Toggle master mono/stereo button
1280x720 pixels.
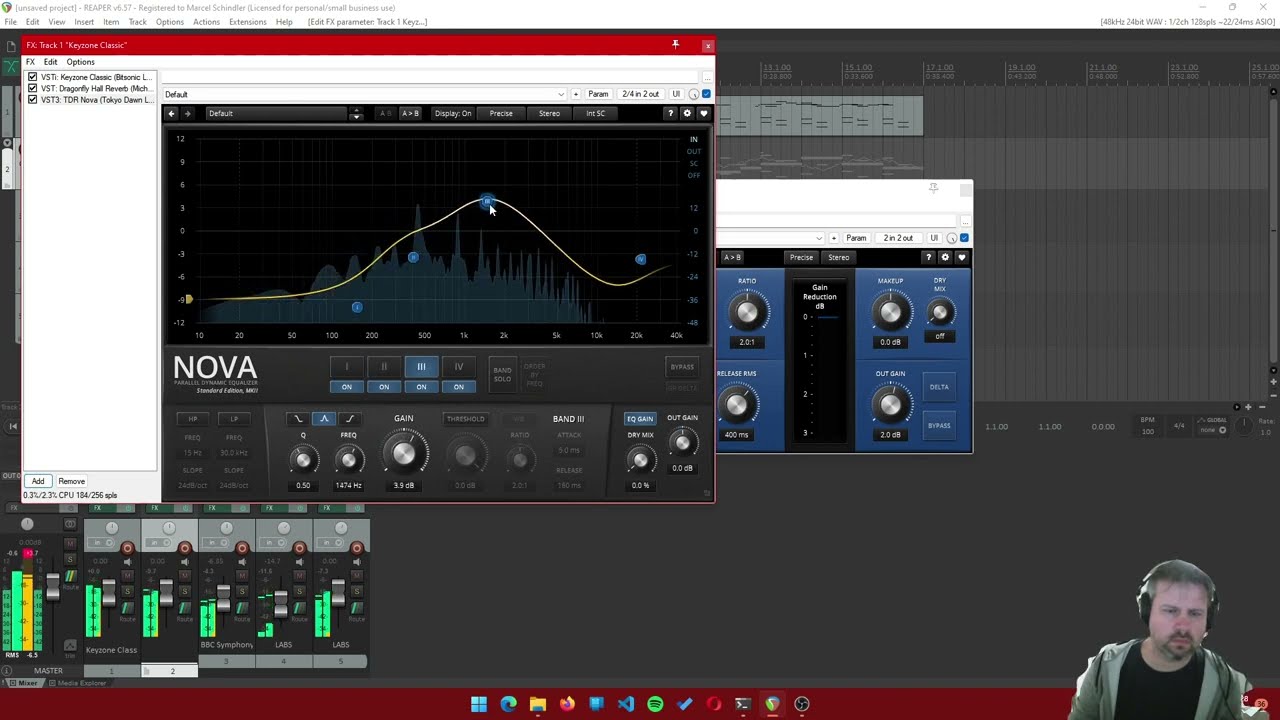(x=70, y=524)
